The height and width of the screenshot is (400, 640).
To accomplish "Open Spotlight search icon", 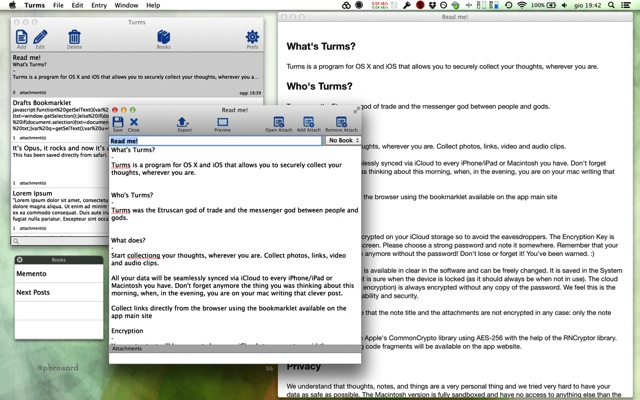I will coord(611,5).
